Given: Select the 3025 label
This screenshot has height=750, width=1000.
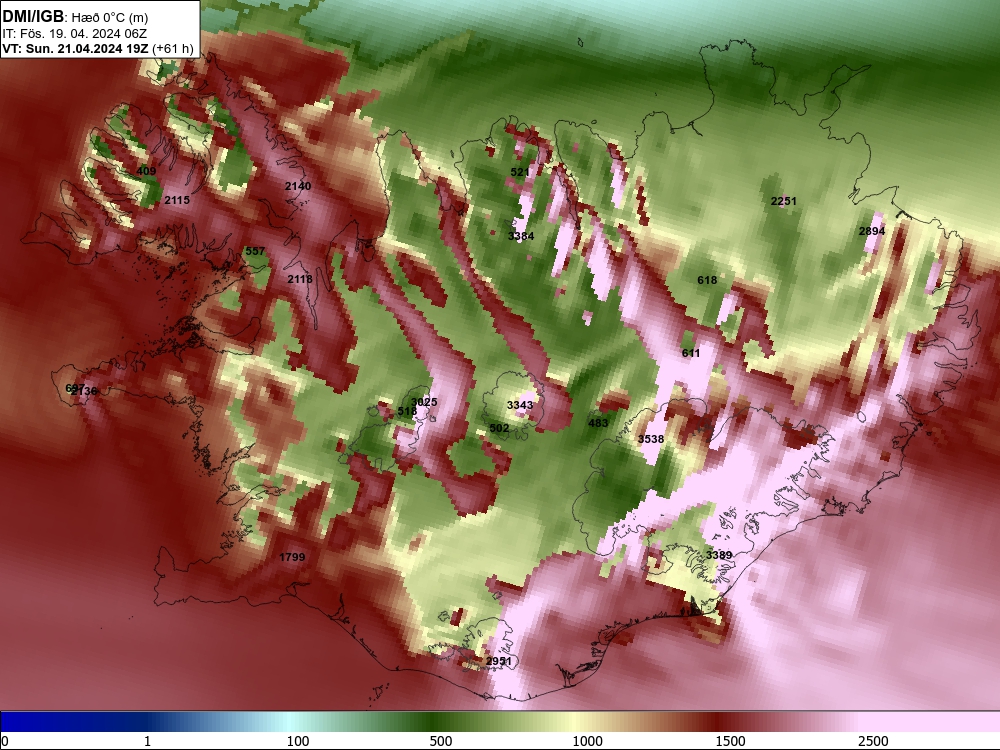Looking at the screenshot, I should pos(424,402).
